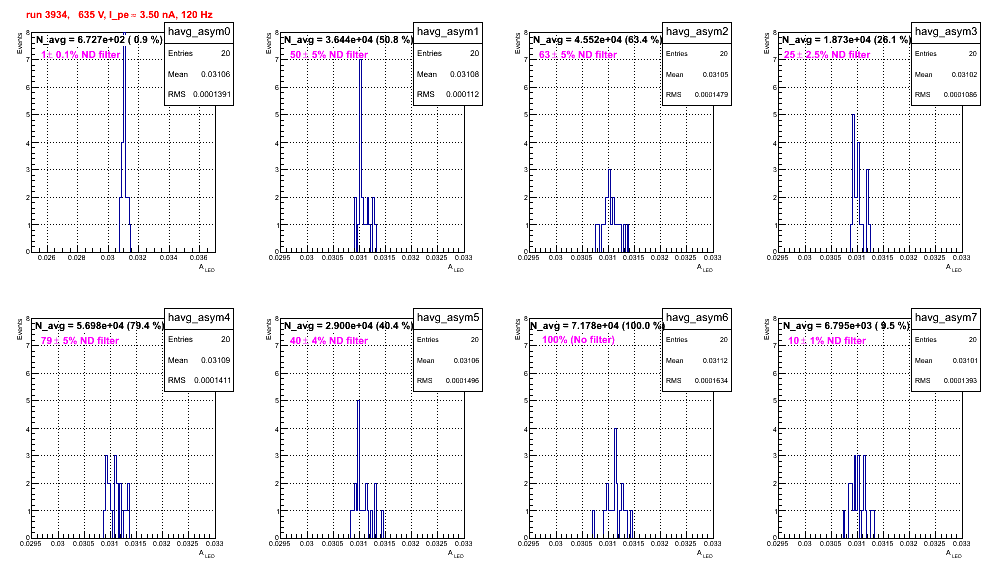Click Mean 0.03112 in havg_asym6 box
The image size is (996, 572).
click(x=697, y=361)
